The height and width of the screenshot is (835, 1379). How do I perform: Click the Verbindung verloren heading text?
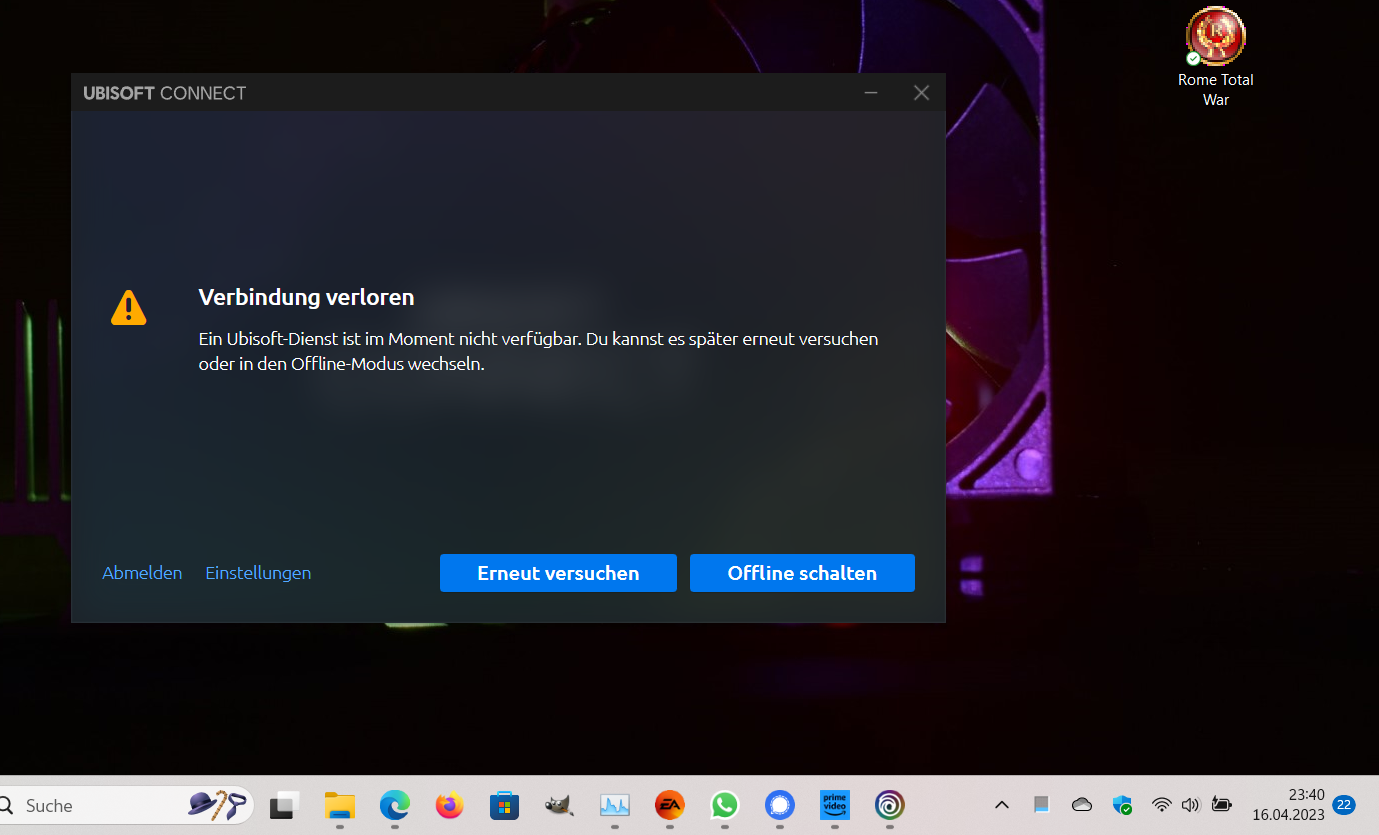click(306, 297)
